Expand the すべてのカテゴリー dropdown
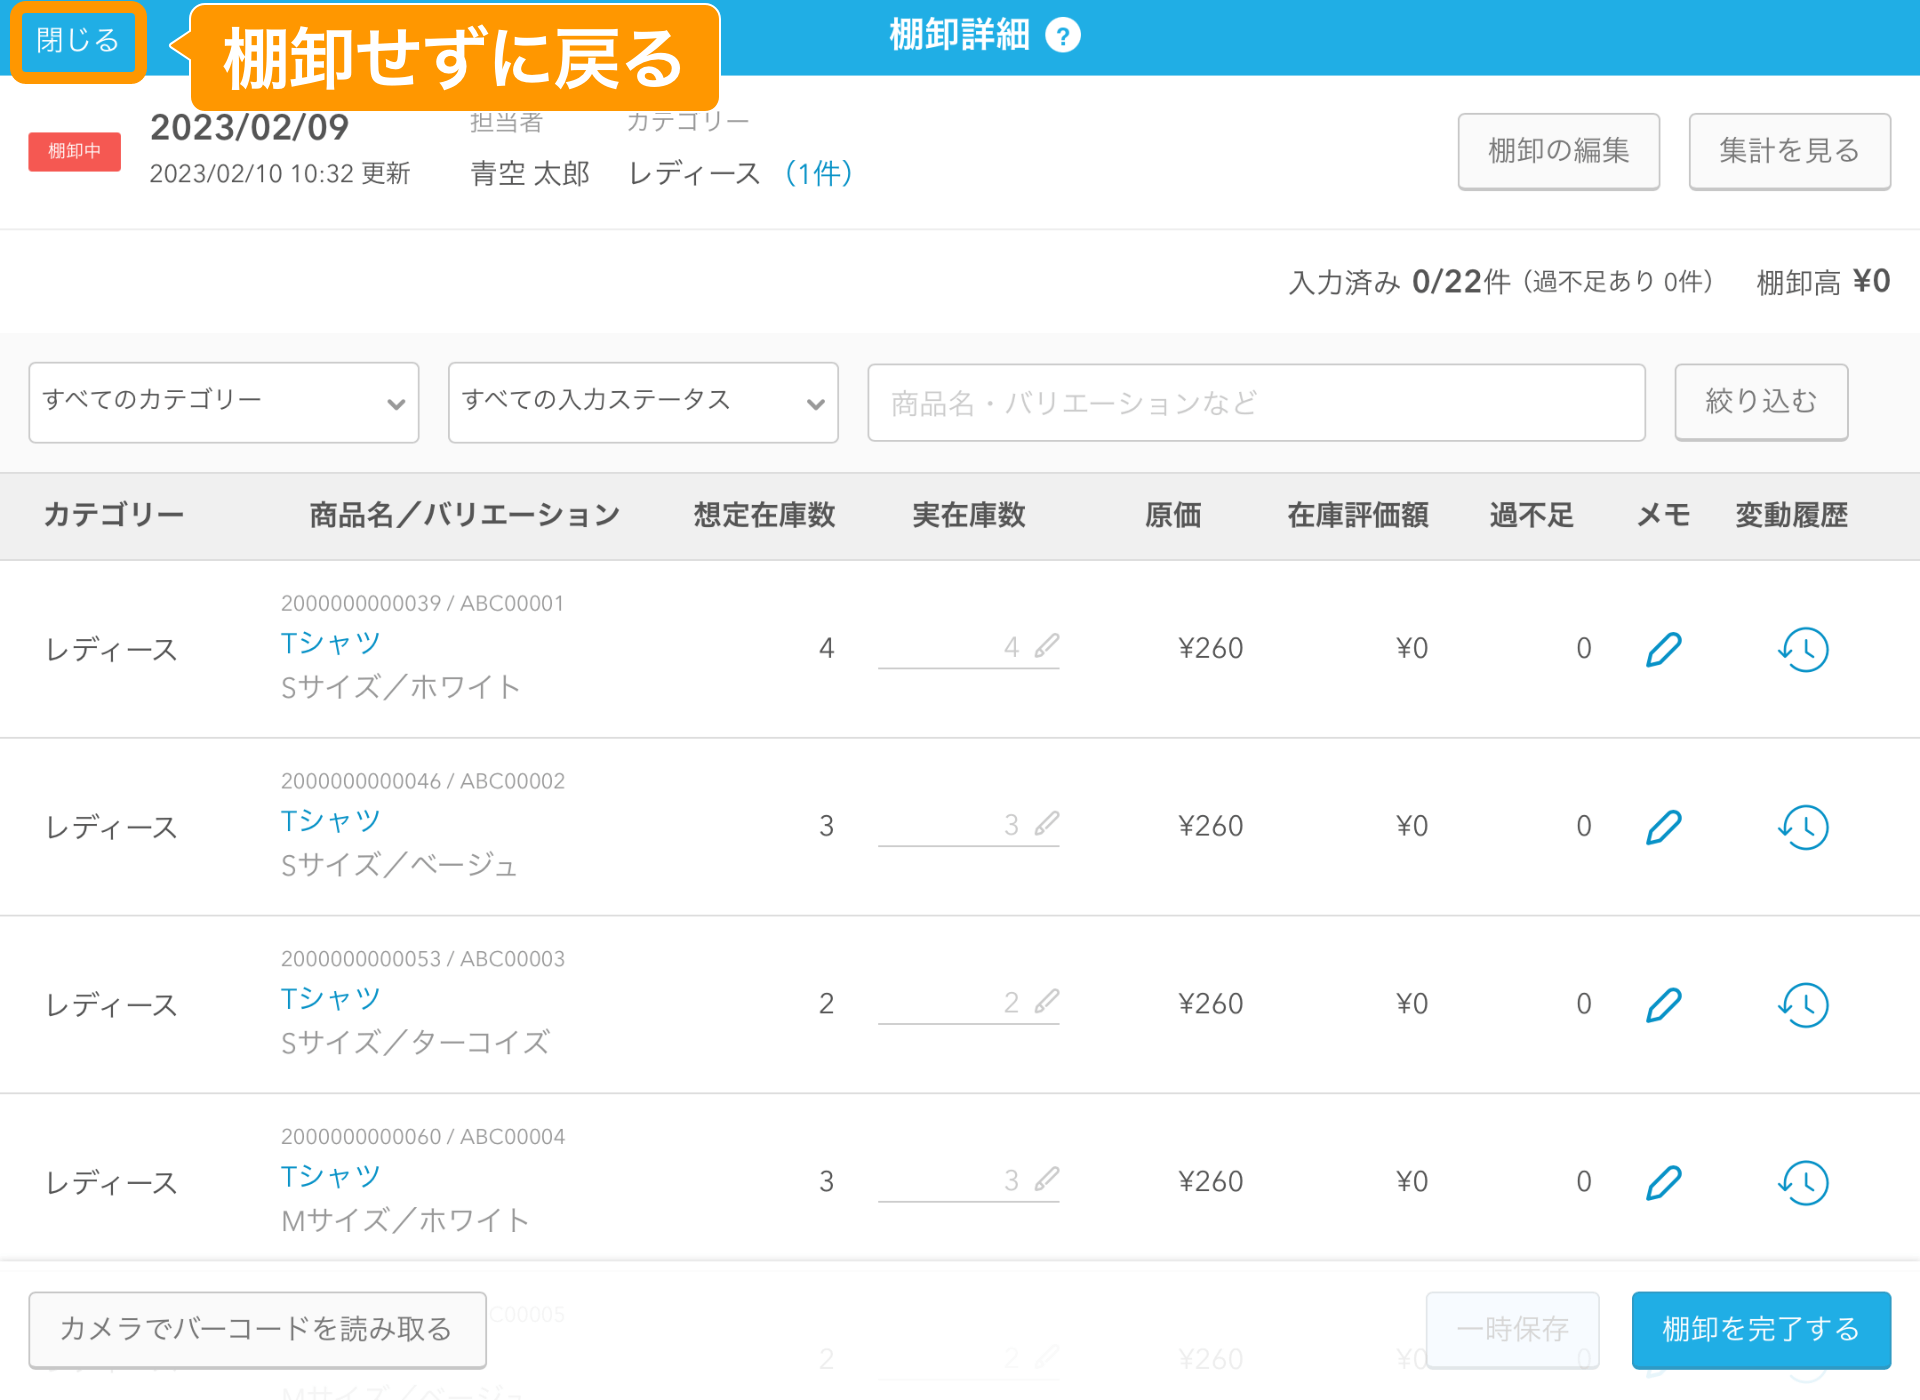1920x1400 pixels. pos(224,402)
